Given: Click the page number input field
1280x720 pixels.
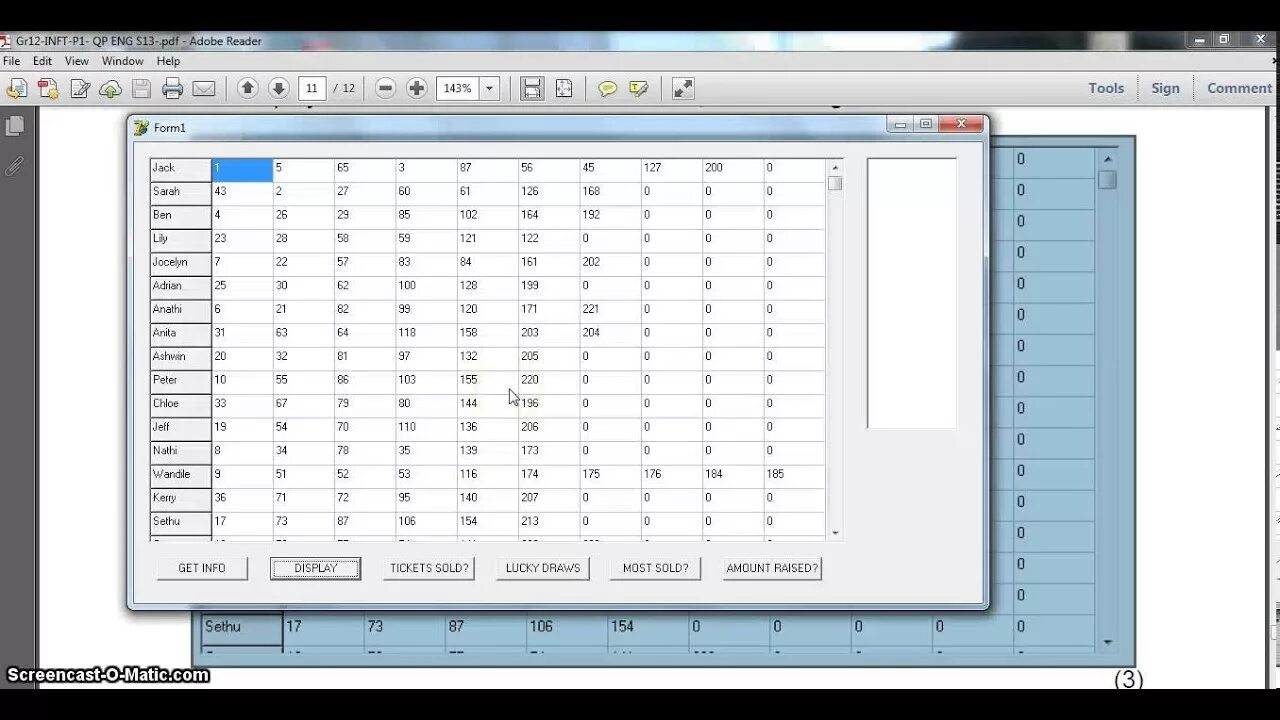Looking at the screenshot, I should point(312,88).
